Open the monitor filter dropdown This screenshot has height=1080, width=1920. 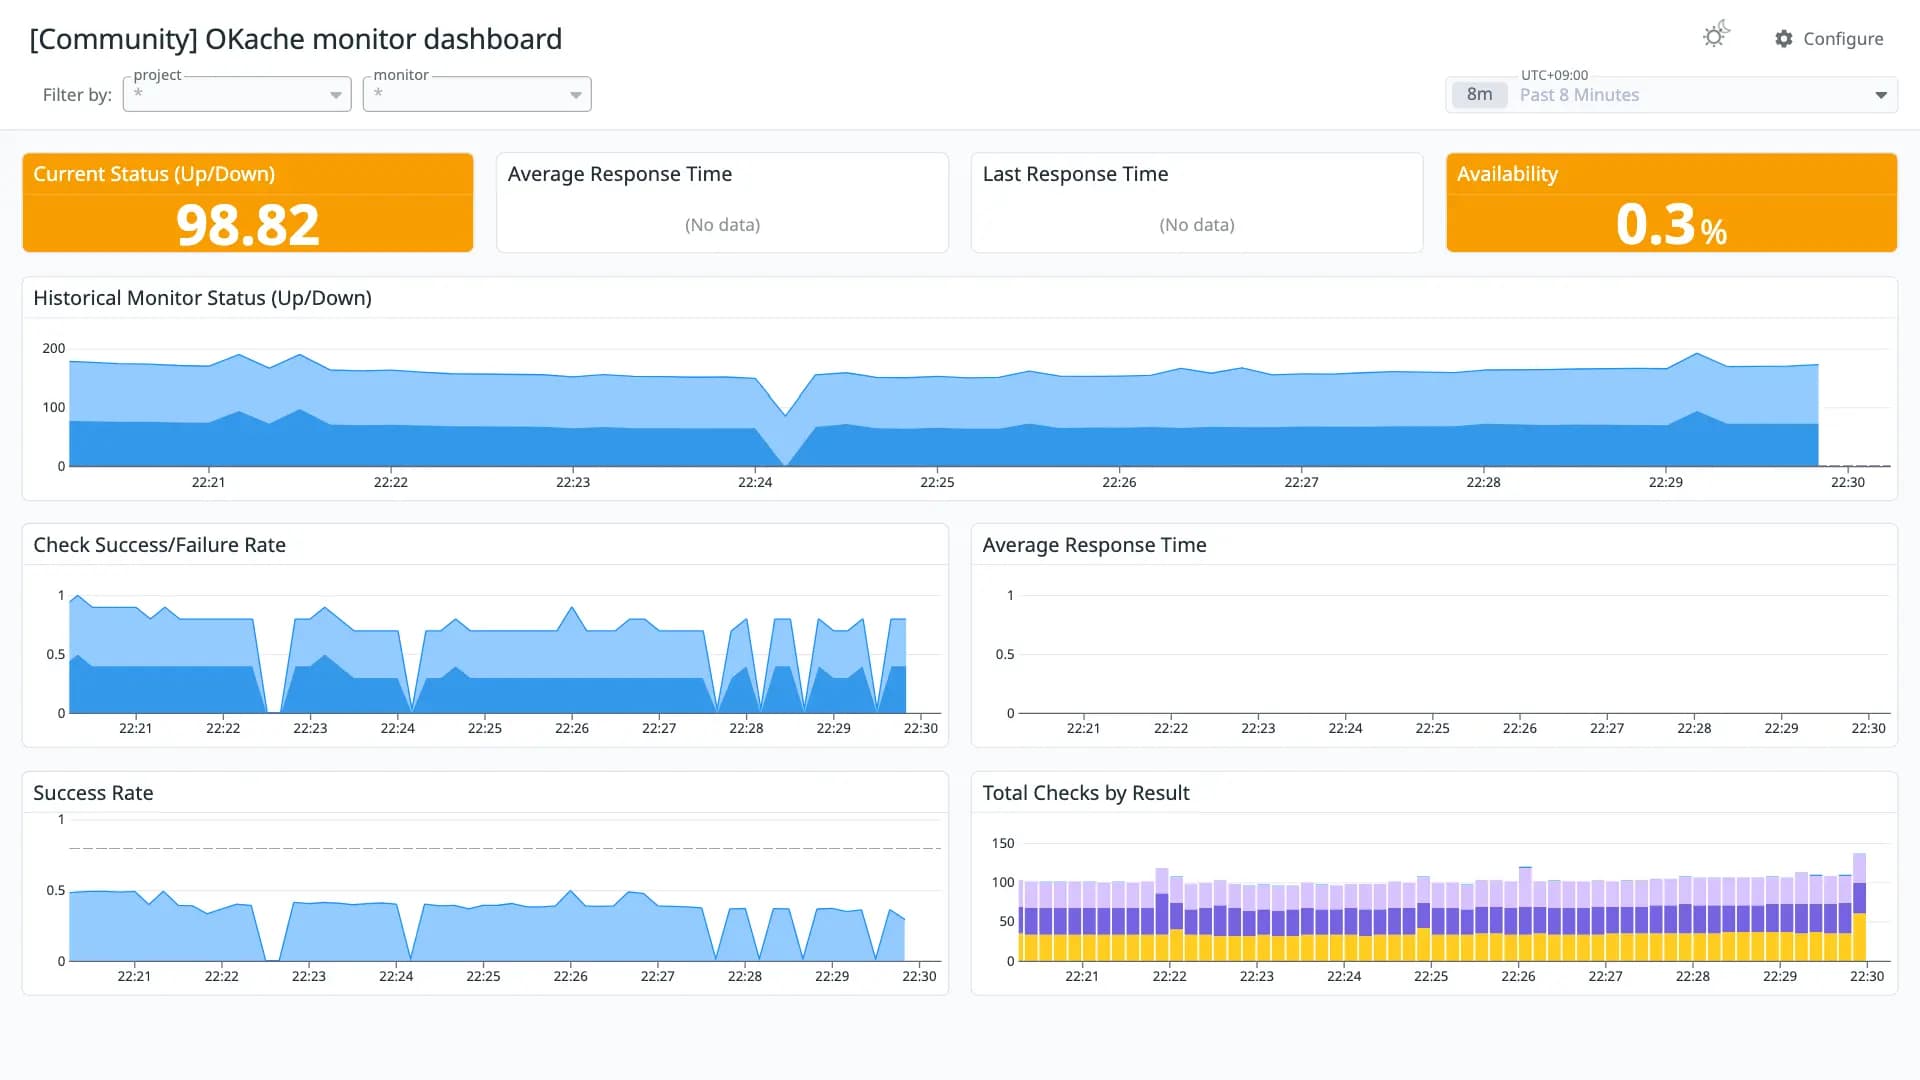(477, 94)
